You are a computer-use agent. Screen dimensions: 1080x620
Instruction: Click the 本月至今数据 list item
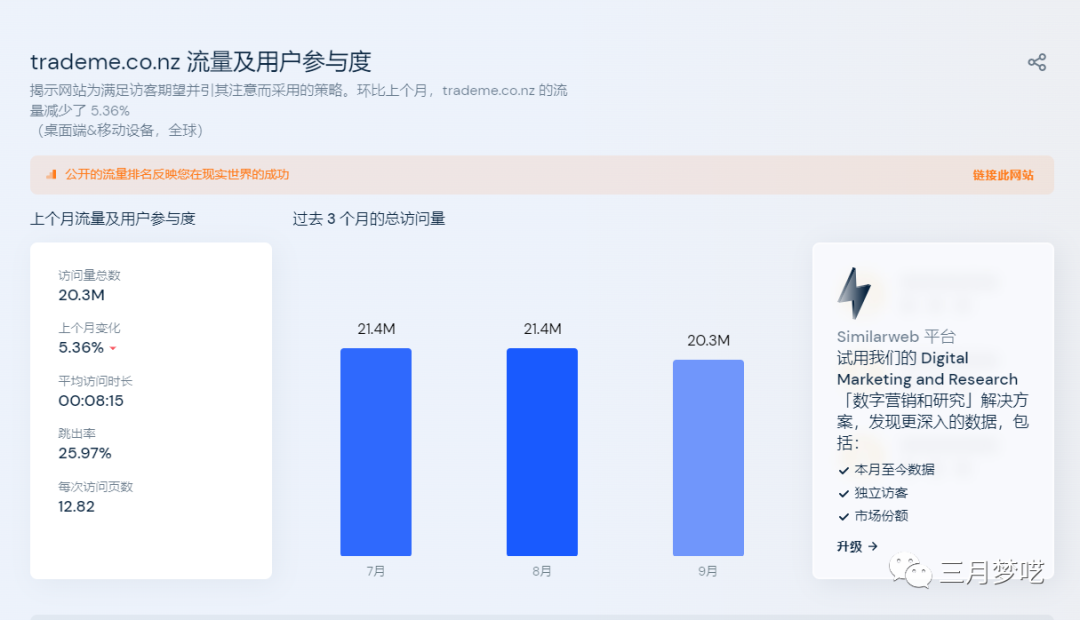pyautogui.click(x=894, y=470)
